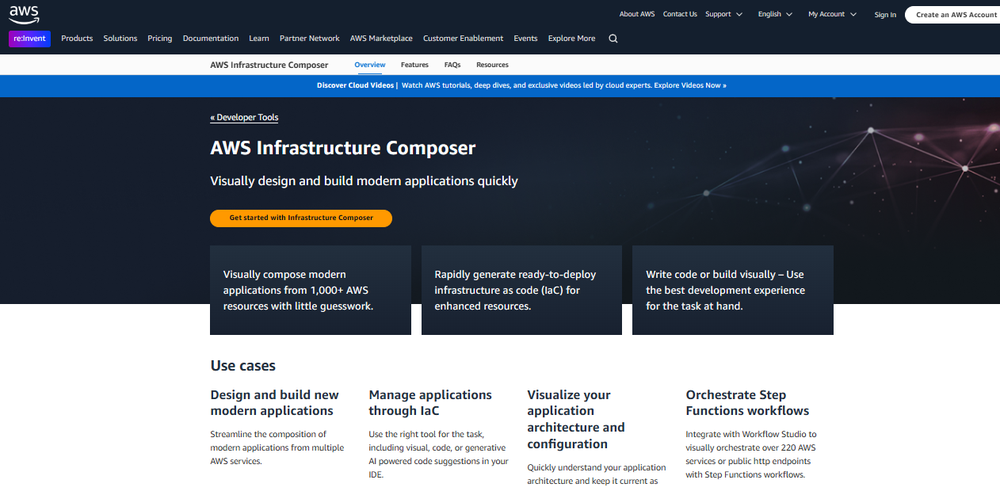Open the Learn menu
Viewport: 1000px width, 490px height.
click(259, 38)
